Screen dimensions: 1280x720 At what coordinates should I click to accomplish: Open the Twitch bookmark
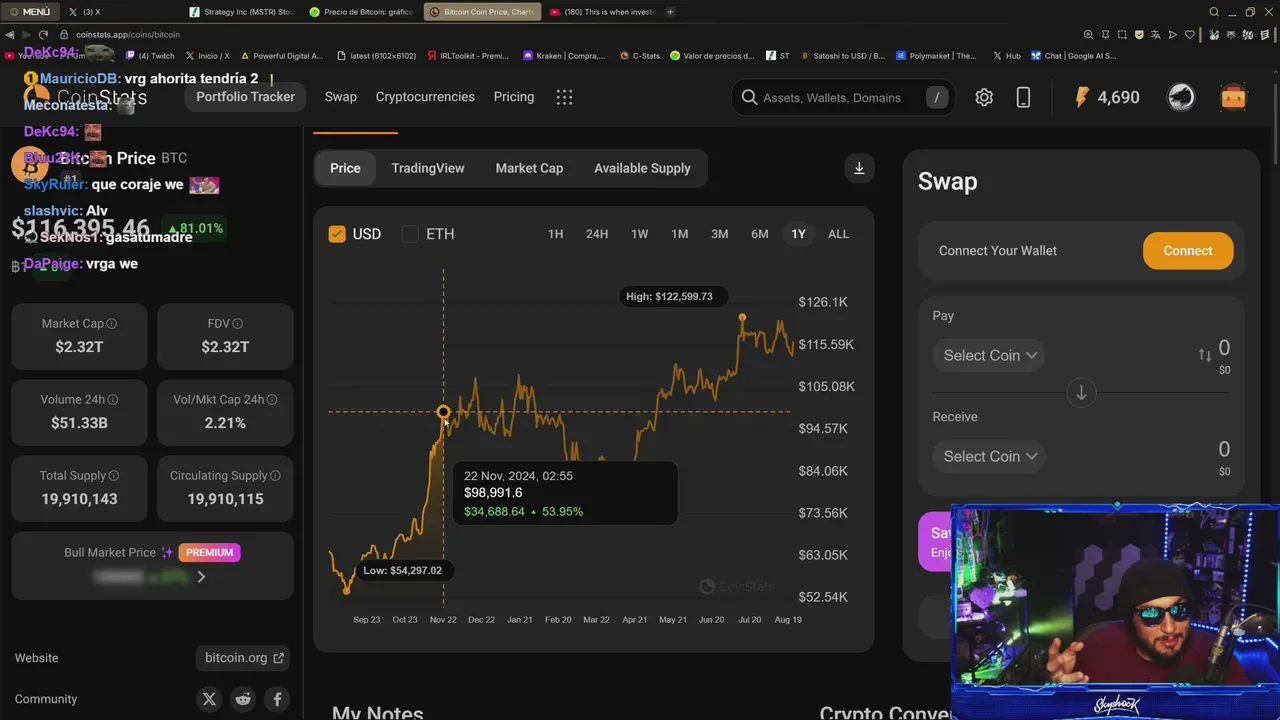[150, 56]
